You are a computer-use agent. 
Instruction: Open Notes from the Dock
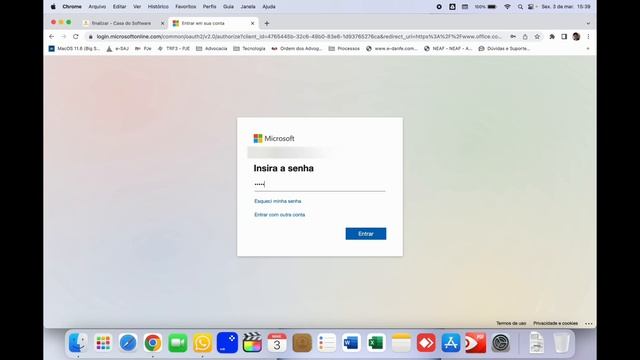401,343
